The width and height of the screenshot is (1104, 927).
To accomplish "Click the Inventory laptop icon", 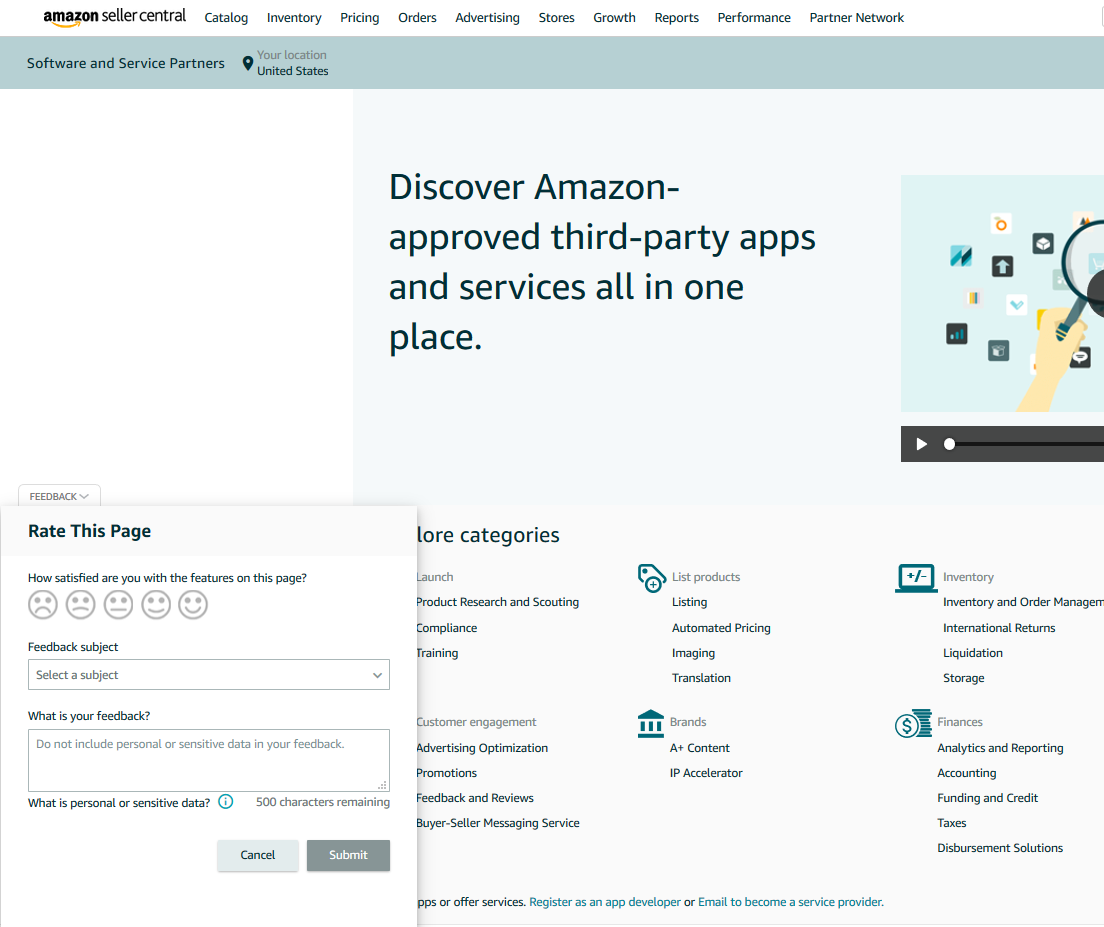I will (915, 578).
